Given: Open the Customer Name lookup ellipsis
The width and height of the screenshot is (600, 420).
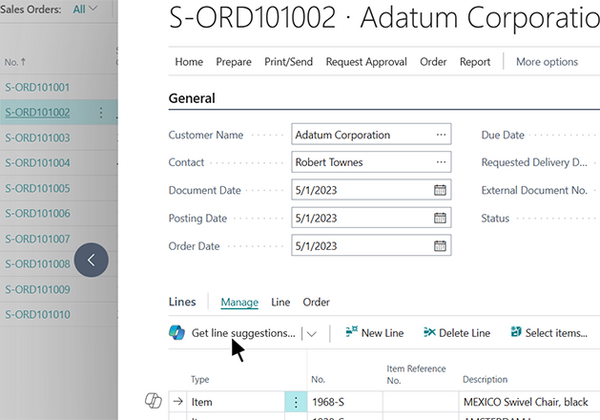Looking at the screenshot, I should point(440,135).
